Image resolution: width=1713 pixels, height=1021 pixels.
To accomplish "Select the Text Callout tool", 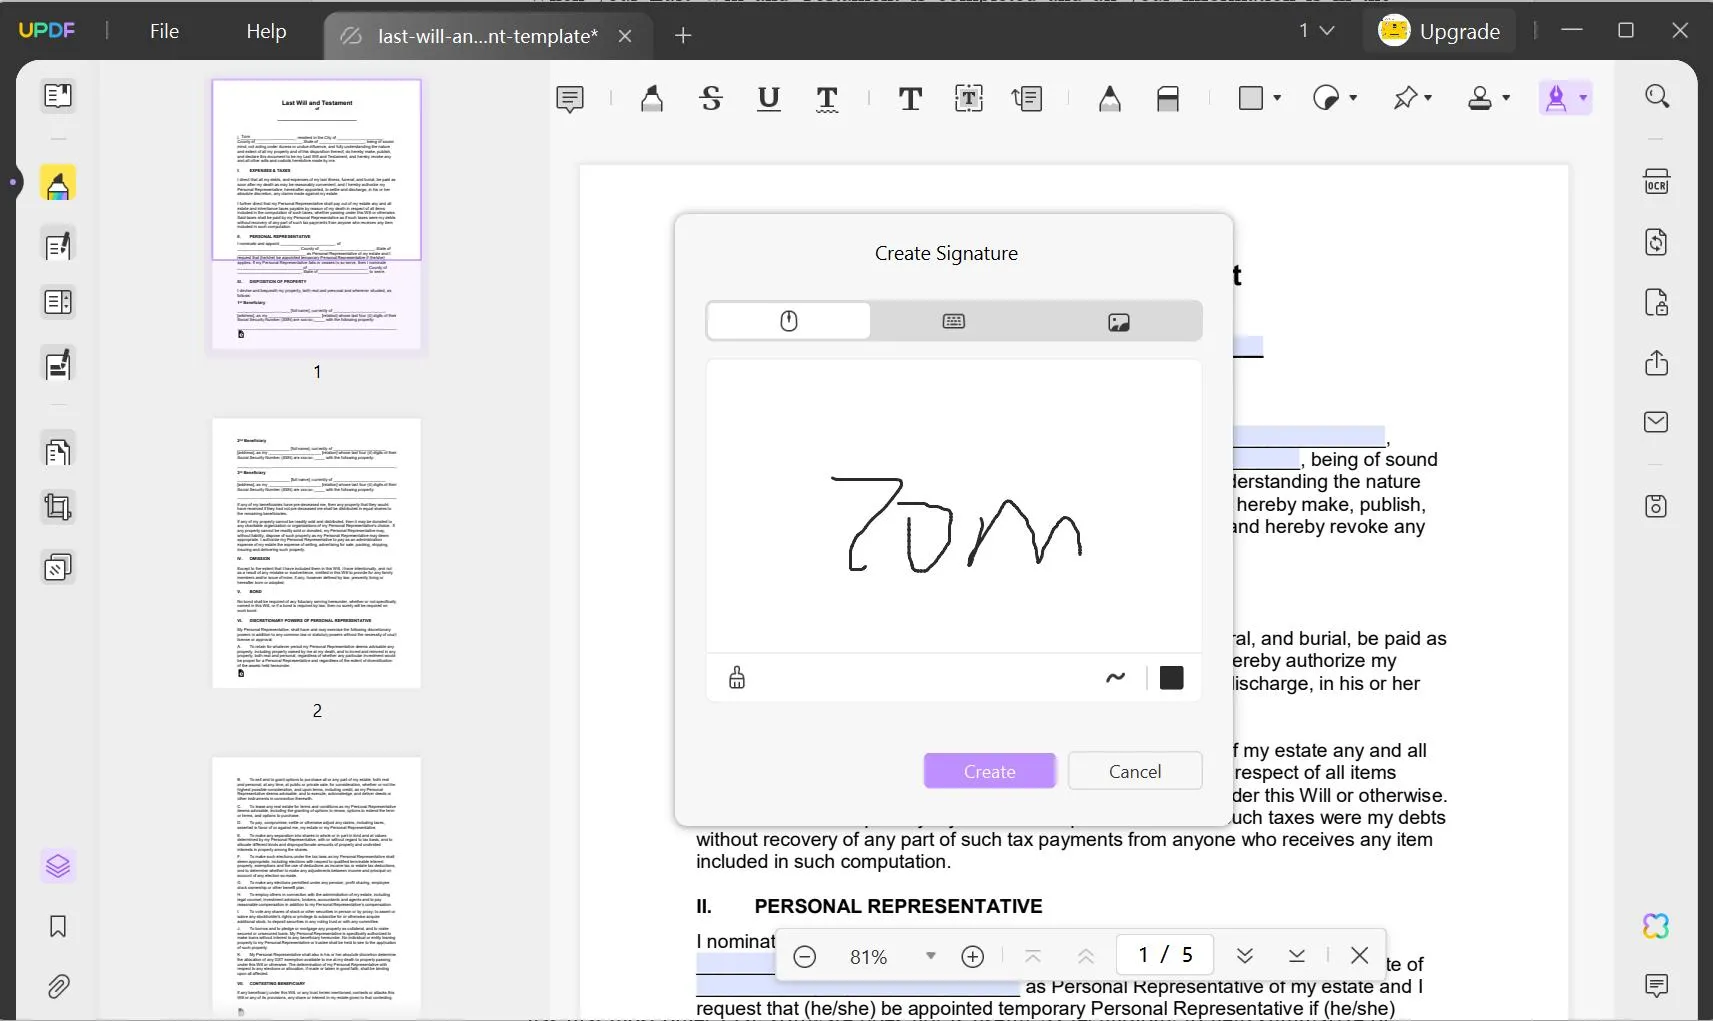I will [1027, 98].
